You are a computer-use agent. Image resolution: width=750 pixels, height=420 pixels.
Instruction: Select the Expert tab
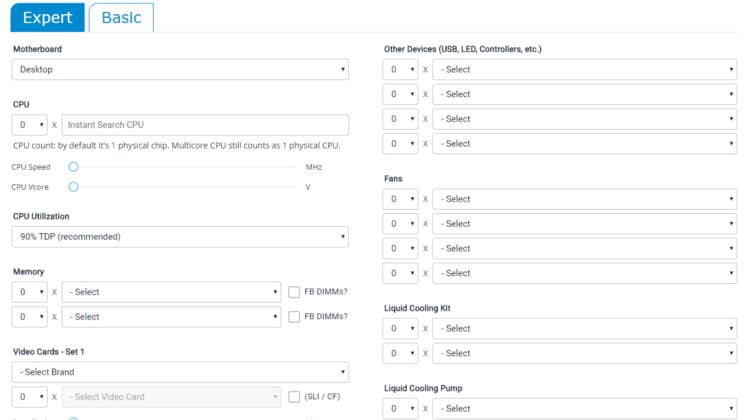(47, 18)
